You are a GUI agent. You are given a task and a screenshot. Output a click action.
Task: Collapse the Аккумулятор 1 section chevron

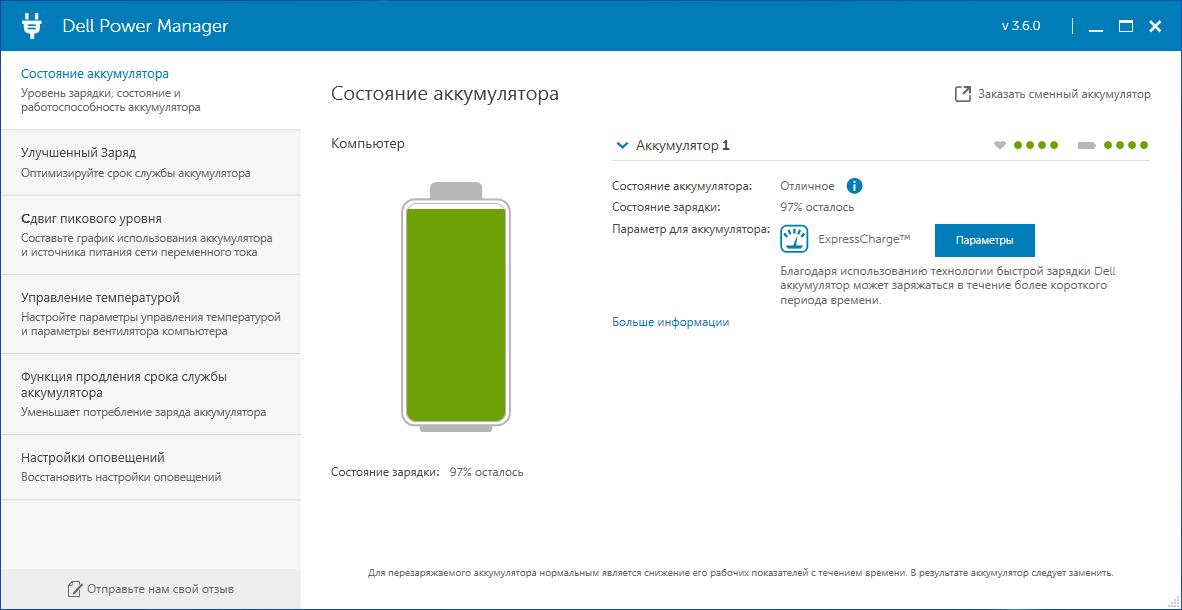(x=622, y=146)
